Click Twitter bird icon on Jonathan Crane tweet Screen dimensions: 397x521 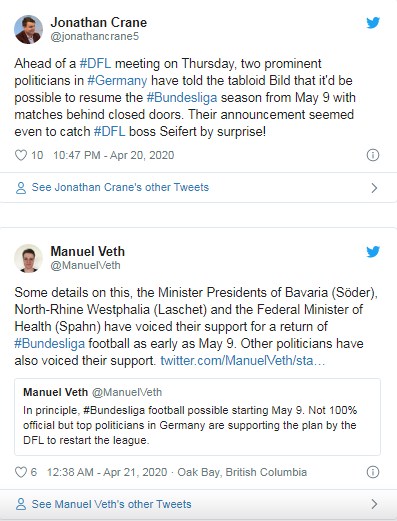(373, 23)
